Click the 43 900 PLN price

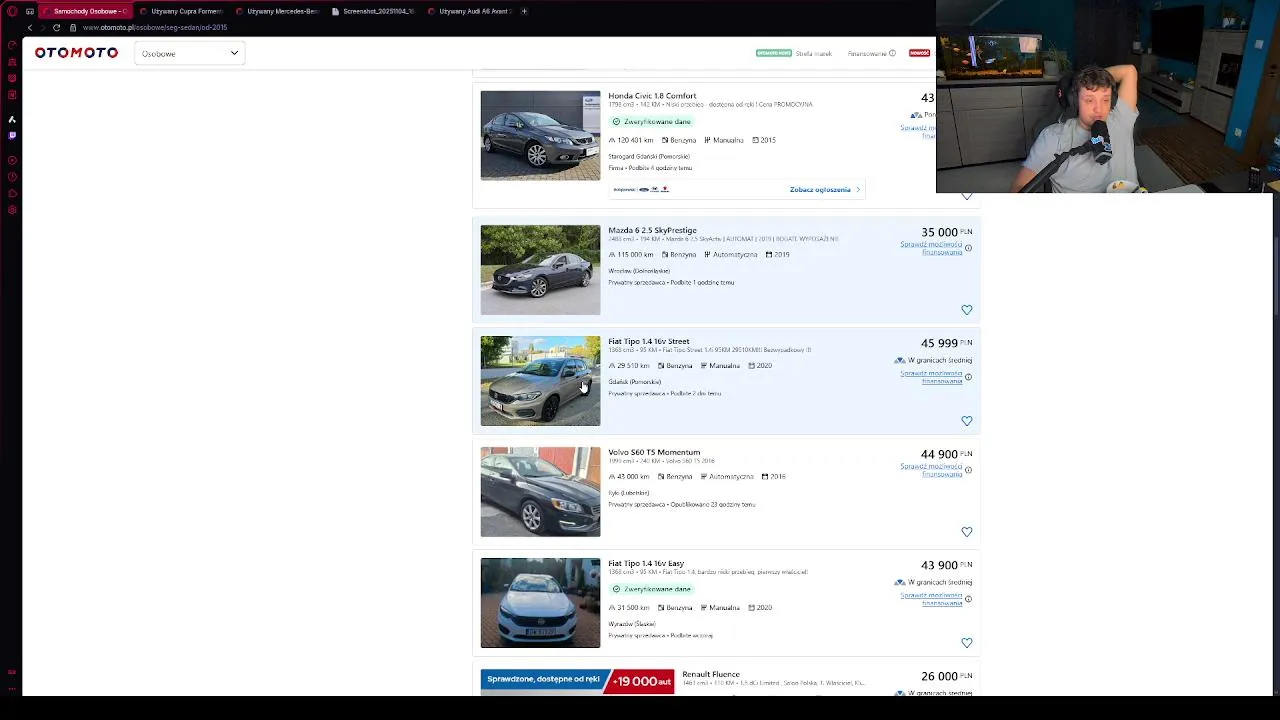tap(946, 565)
